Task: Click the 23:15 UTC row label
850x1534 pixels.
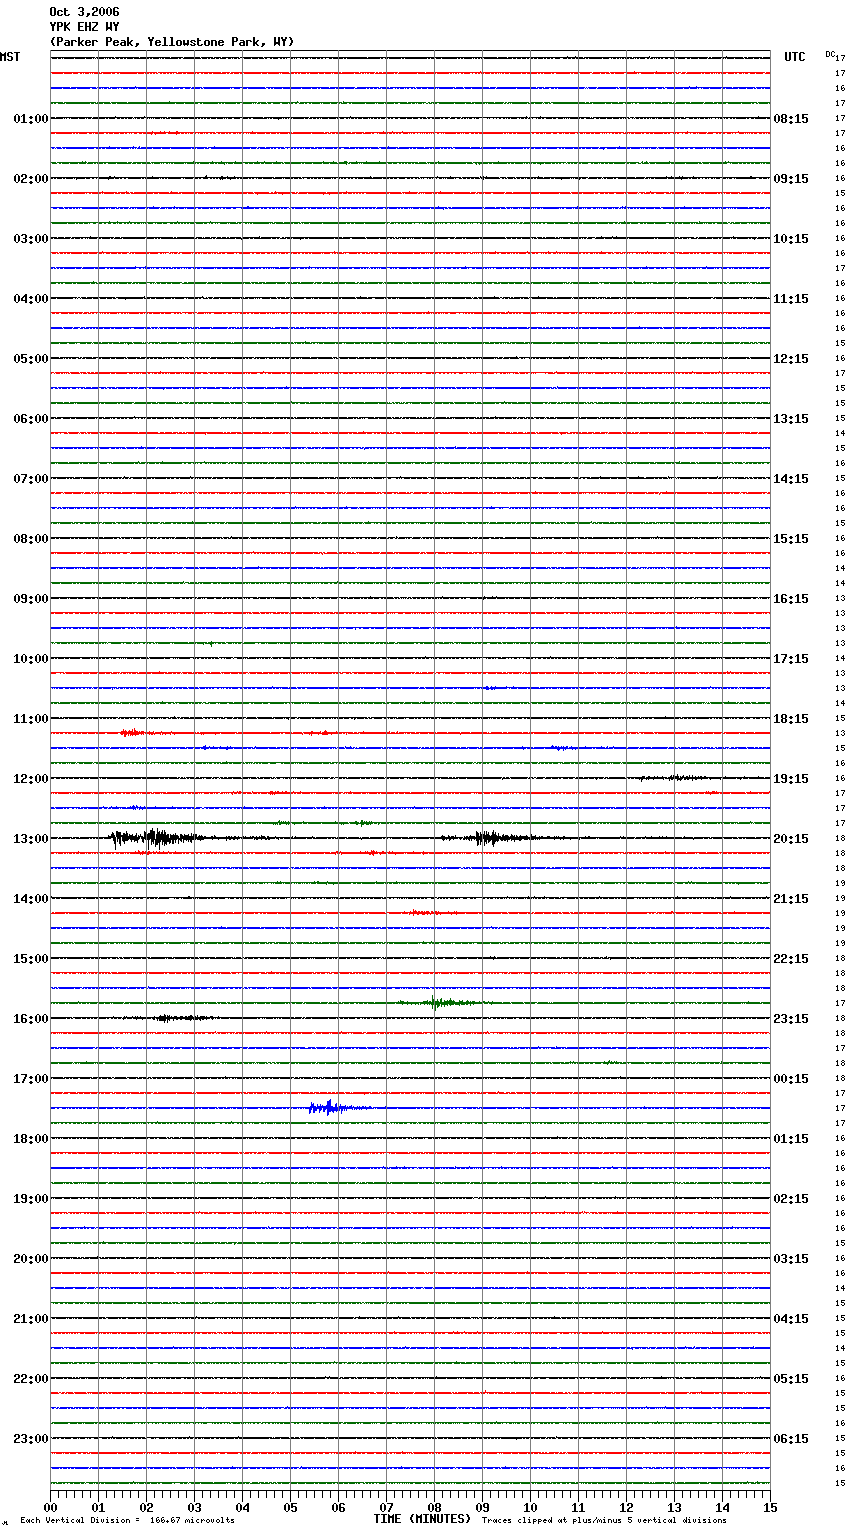Action: coord(791,1019)
